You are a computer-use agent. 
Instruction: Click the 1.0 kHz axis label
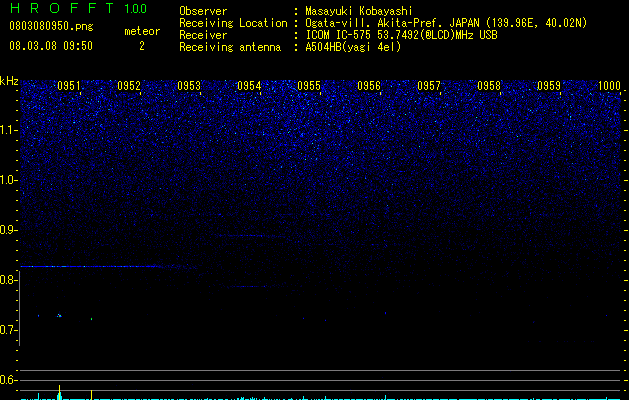[x=9, y=180]
